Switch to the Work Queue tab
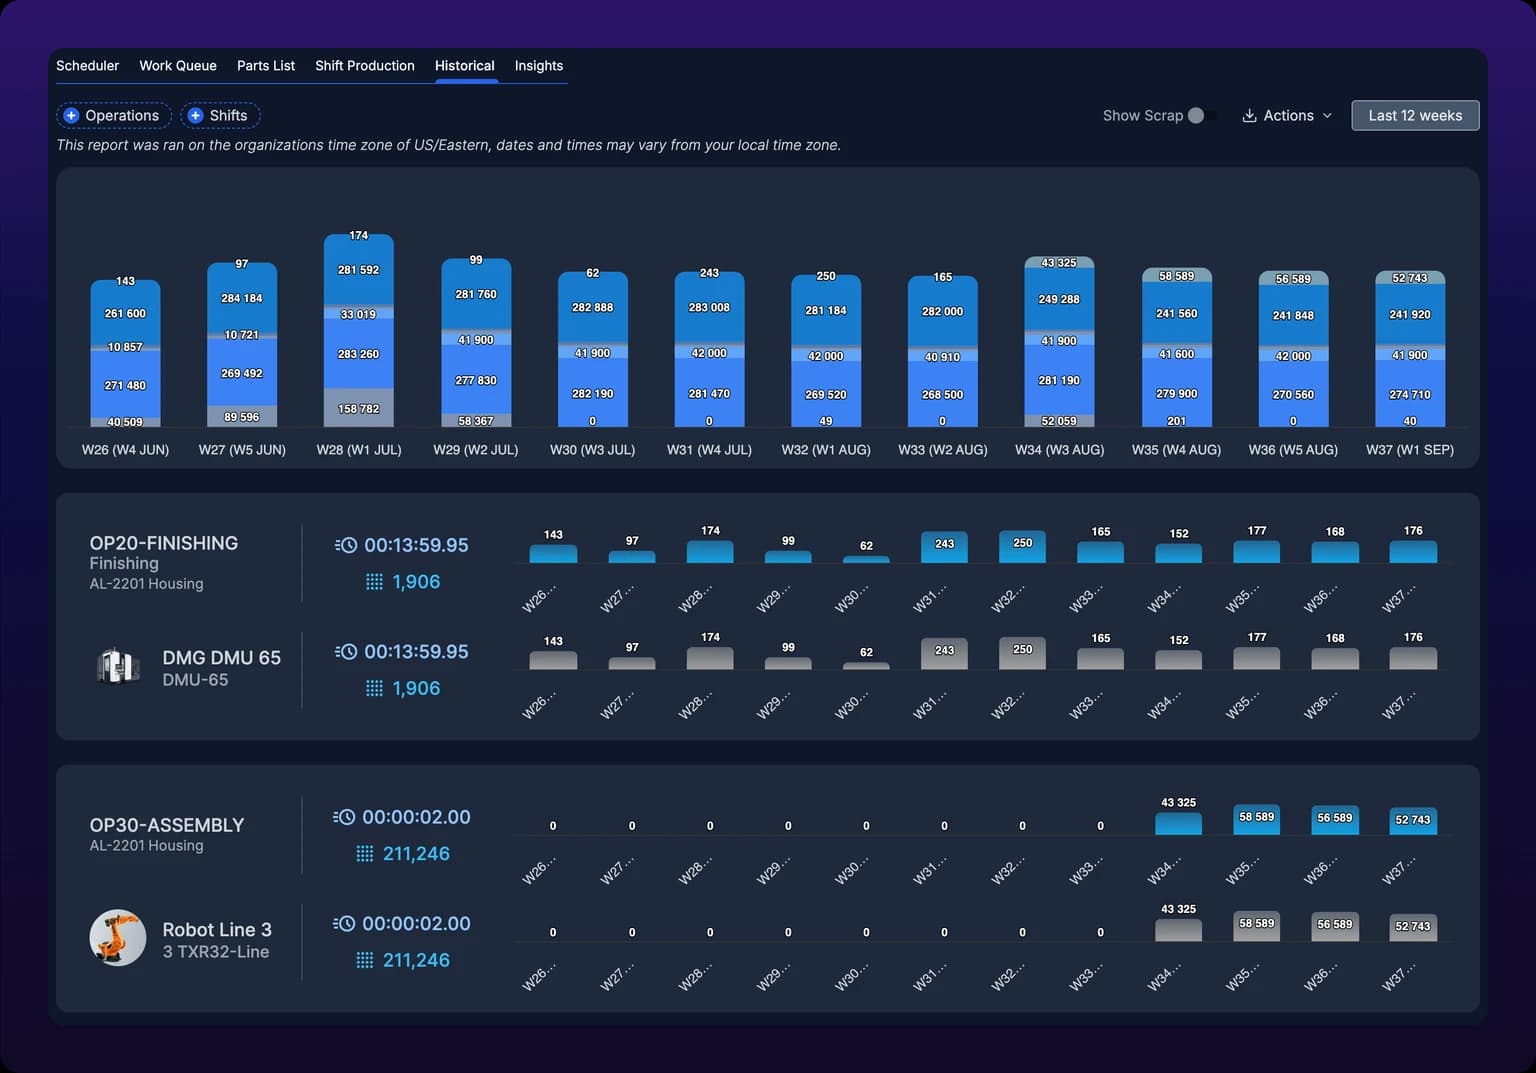1536x1073 pixels. [178, 66]
